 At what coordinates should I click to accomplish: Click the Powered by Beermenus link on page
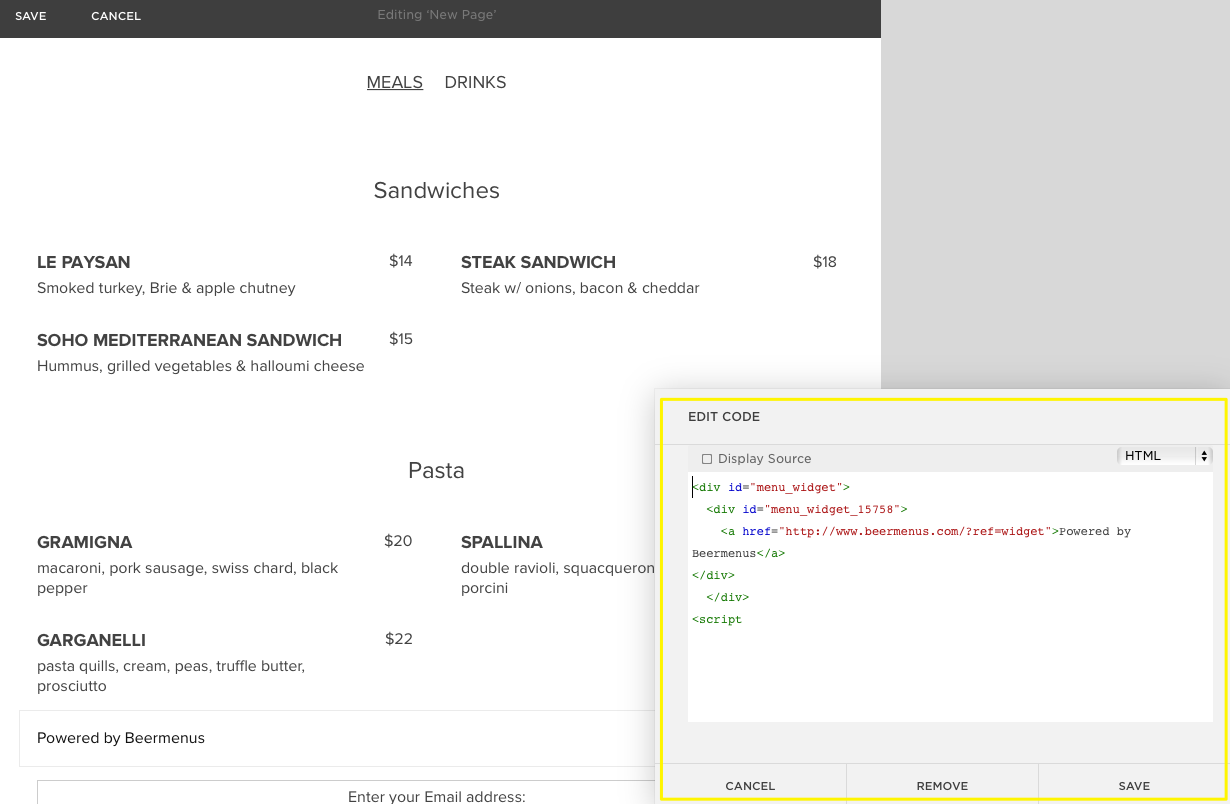(x=121, y=738)
